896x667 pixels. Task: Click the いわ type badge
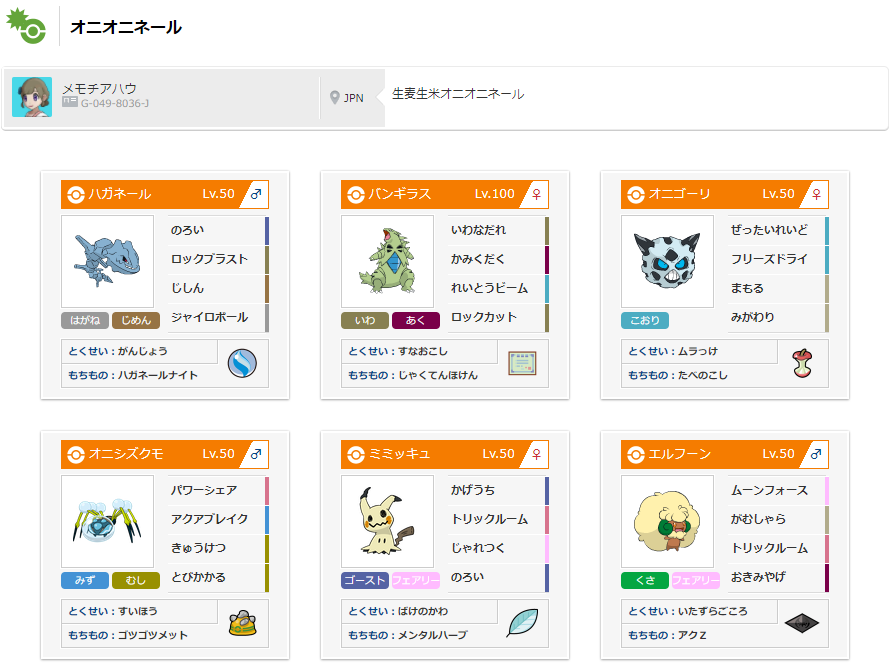coord(365,321)
